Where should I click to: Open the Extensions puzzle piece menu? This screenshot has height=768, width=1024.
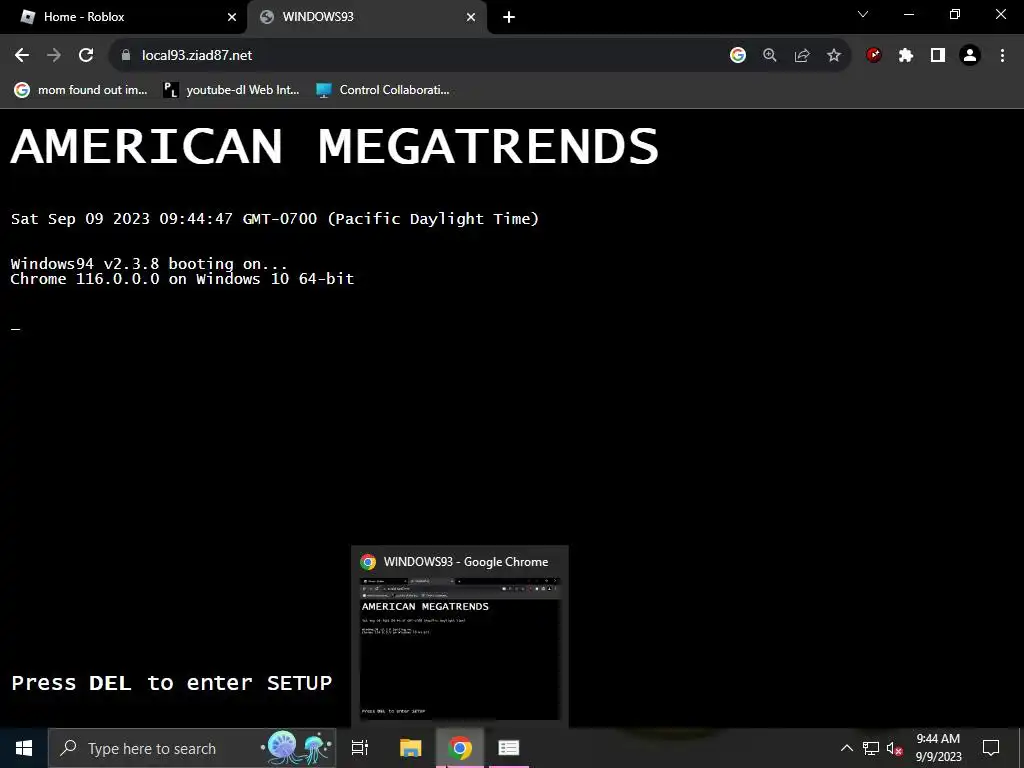906,56
